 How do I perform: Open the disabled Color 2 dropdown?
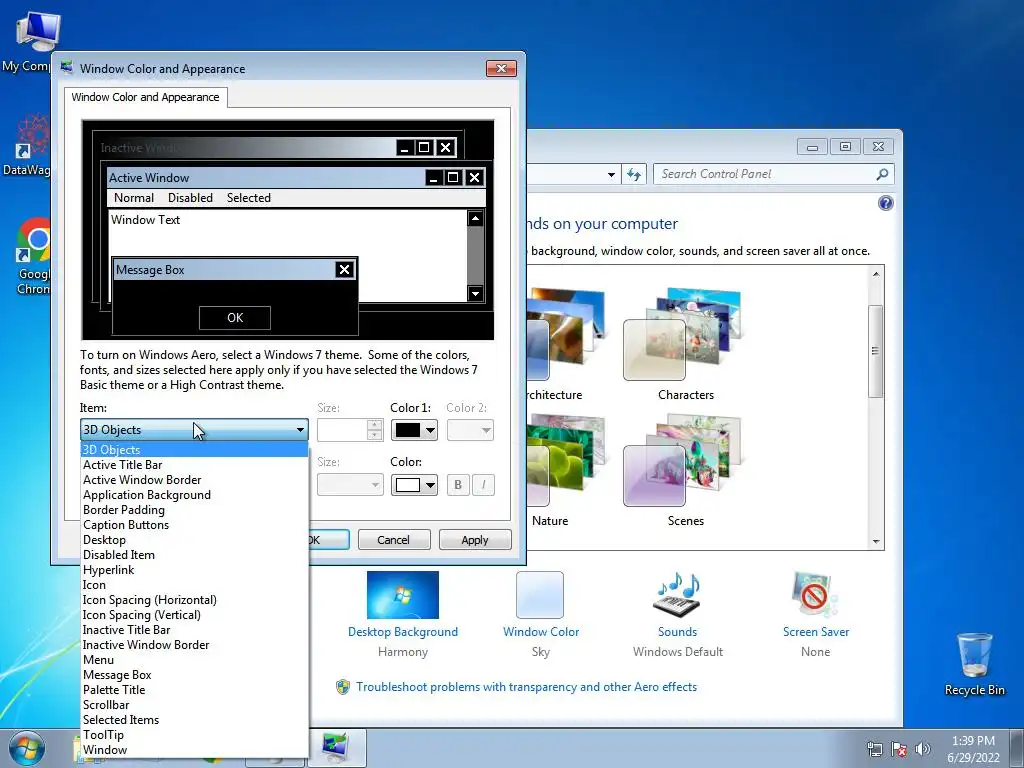click(470, 430)
